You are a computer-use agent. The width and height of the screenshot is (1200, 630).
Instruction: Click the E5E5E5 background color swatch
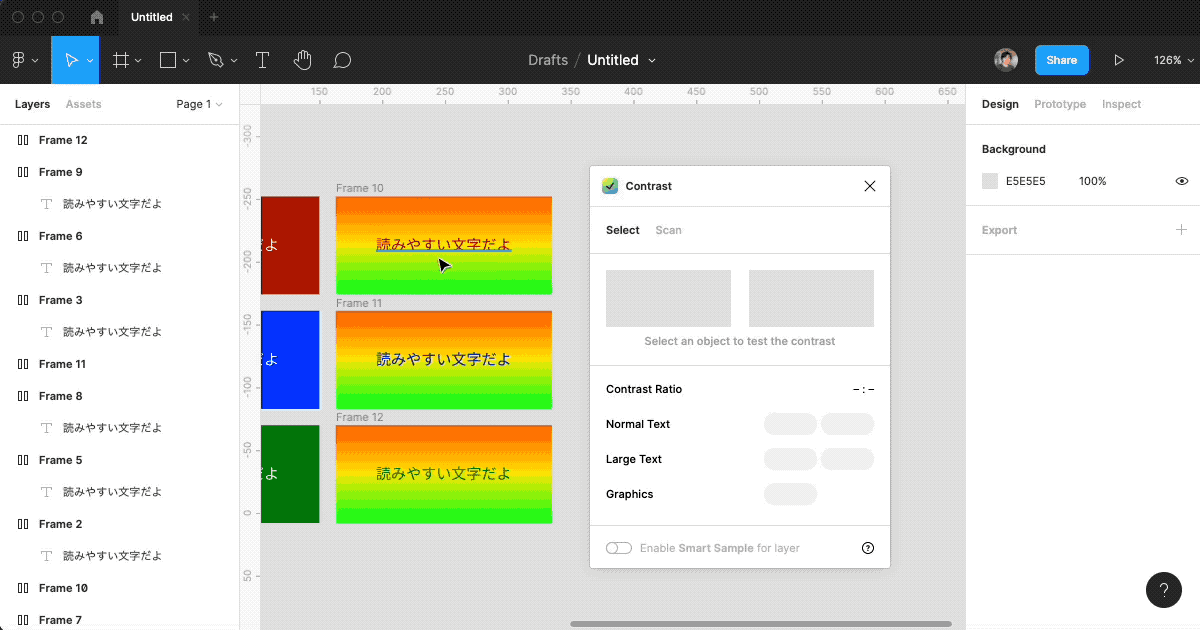(x=990, y=181)
